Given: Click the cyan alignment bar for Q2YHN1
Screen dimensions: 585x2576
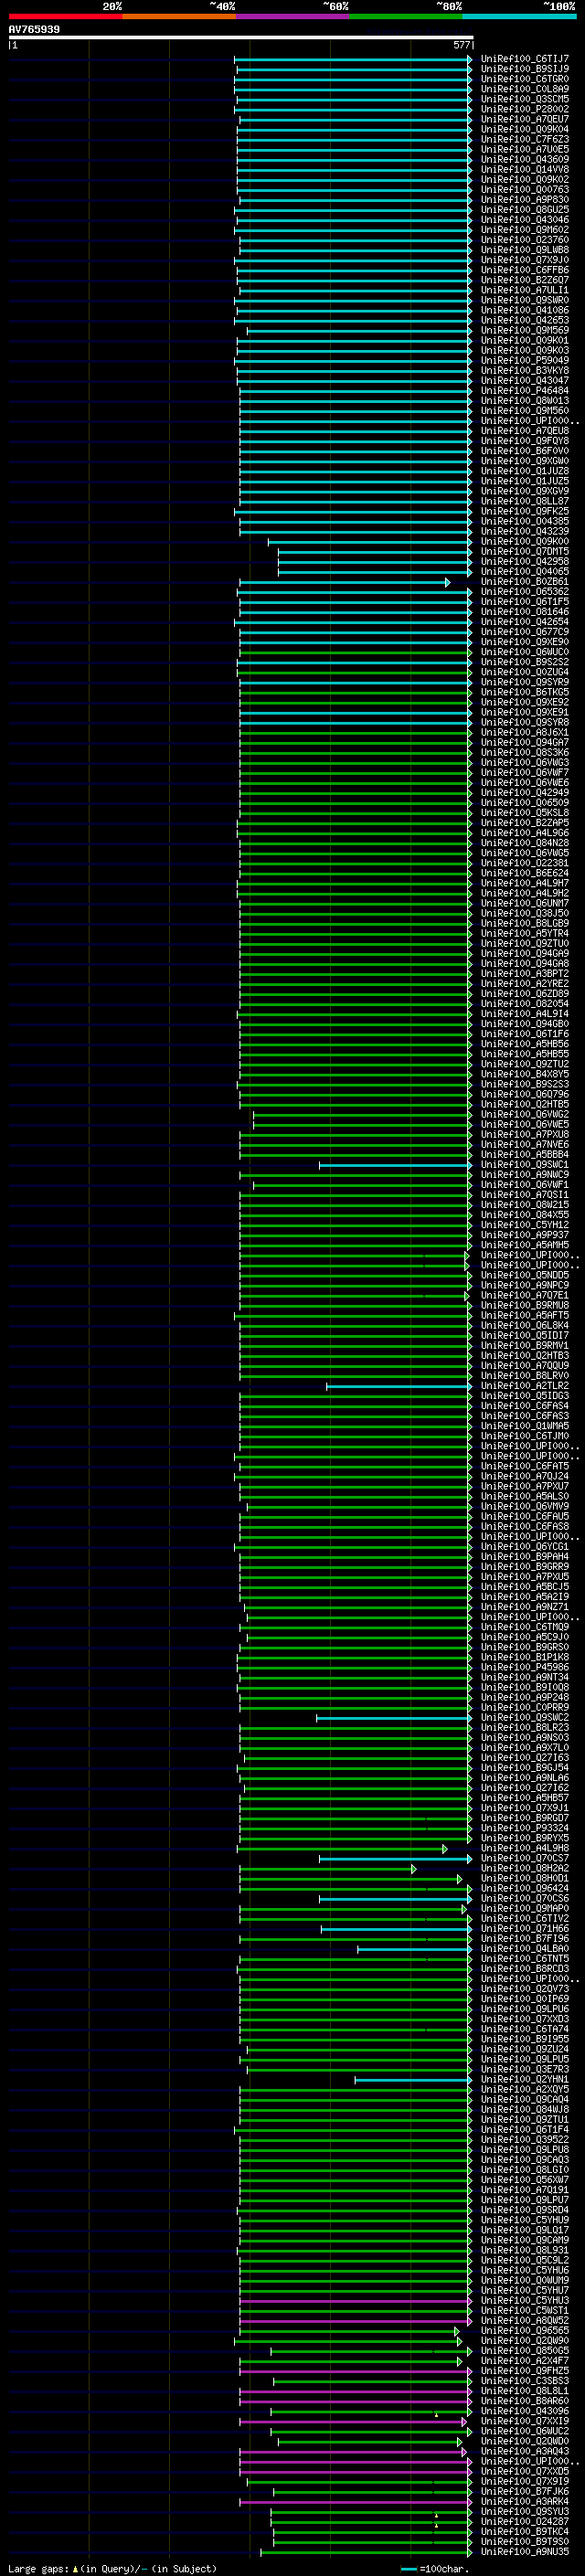Looking at the screenshot, I should [x=413, y=2080].
